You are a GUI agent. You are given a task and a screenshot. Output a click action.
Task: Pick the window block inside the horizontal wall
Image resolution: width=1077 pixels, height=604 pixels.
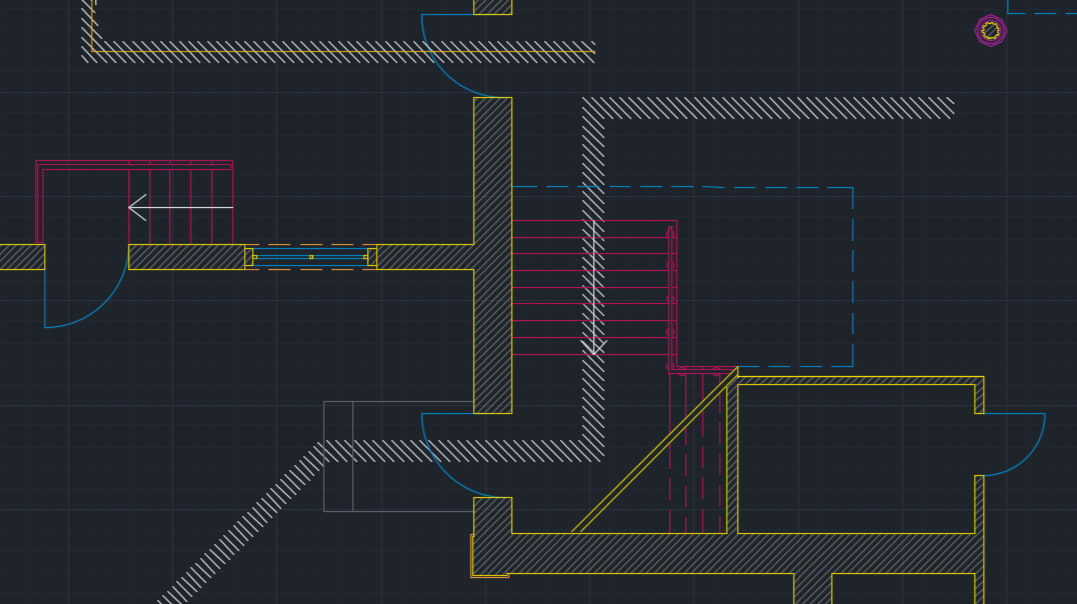(x=310, y=257)
